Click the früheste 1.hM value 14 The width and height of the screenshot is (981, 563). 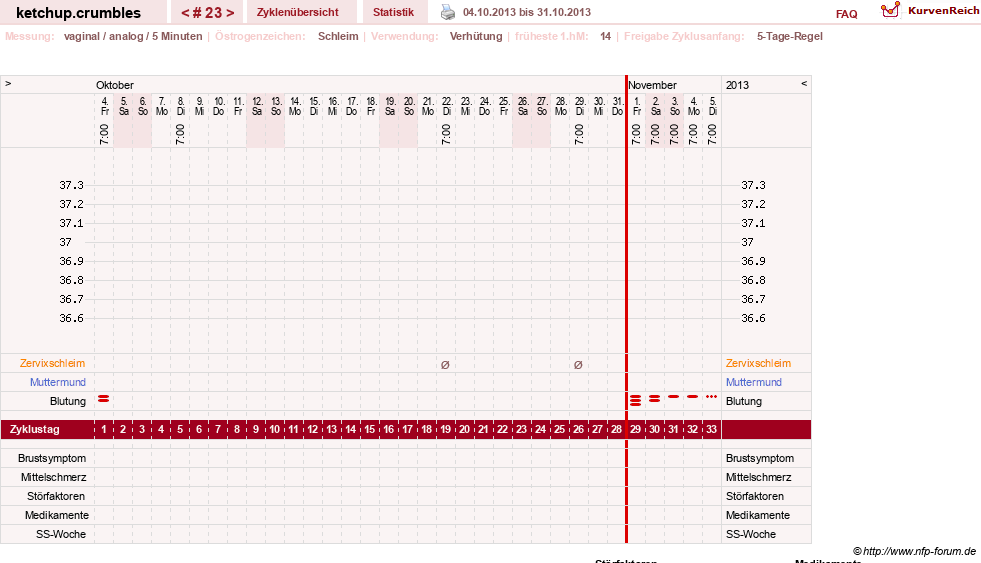tap(605, 36)
